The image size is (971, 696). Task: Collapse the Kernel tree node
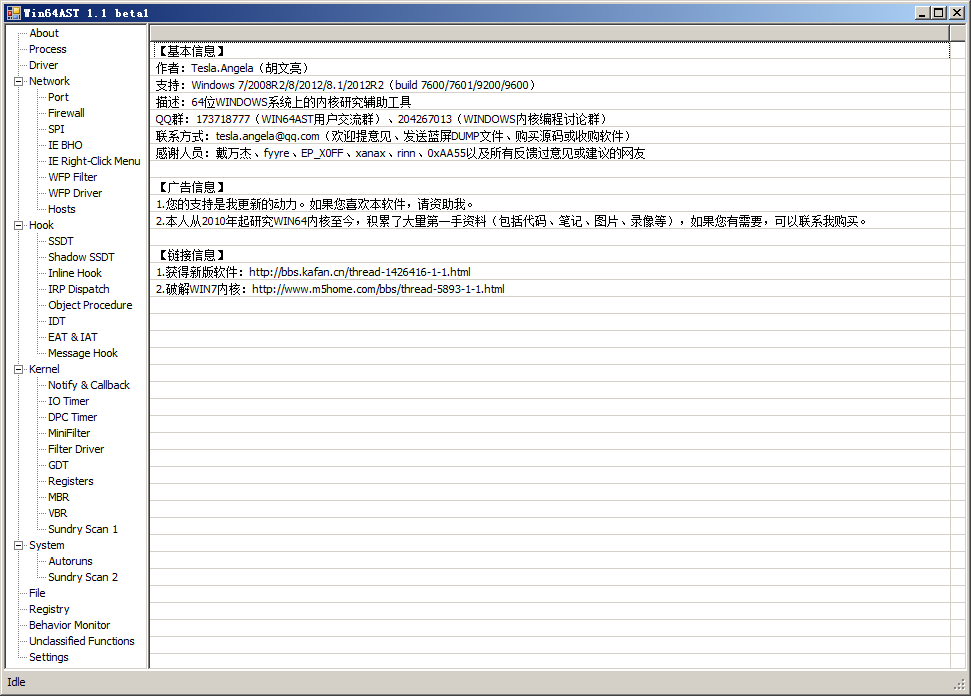click(18, 369)
